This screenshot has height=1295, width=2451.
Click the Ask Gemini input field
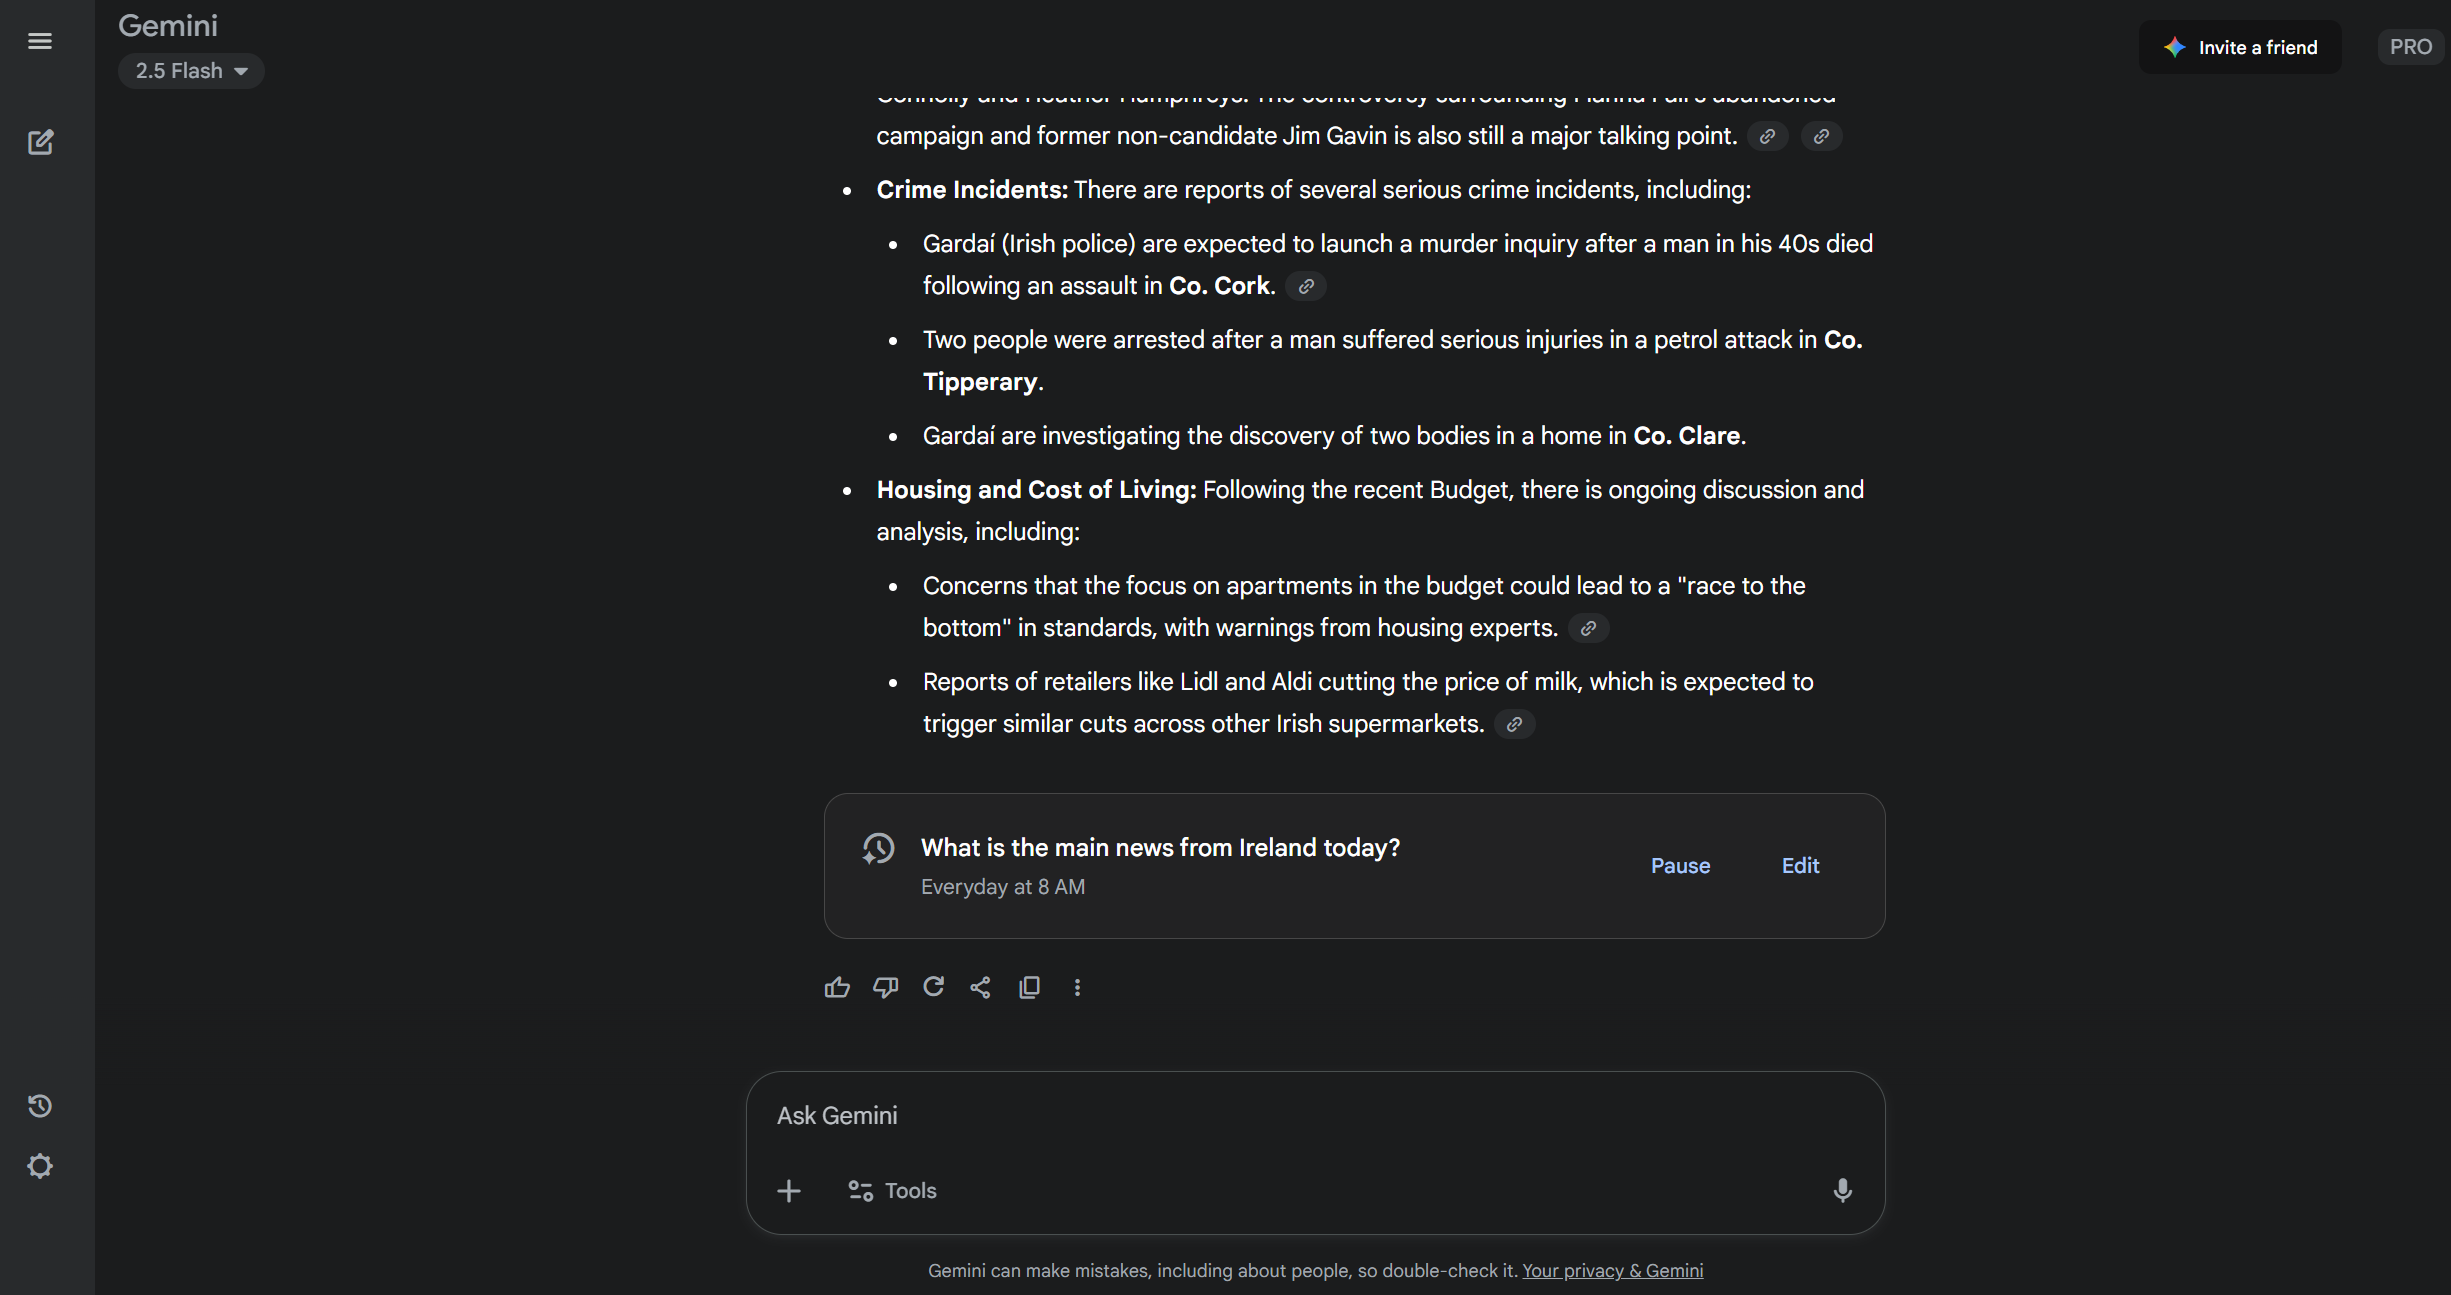1300,1116
